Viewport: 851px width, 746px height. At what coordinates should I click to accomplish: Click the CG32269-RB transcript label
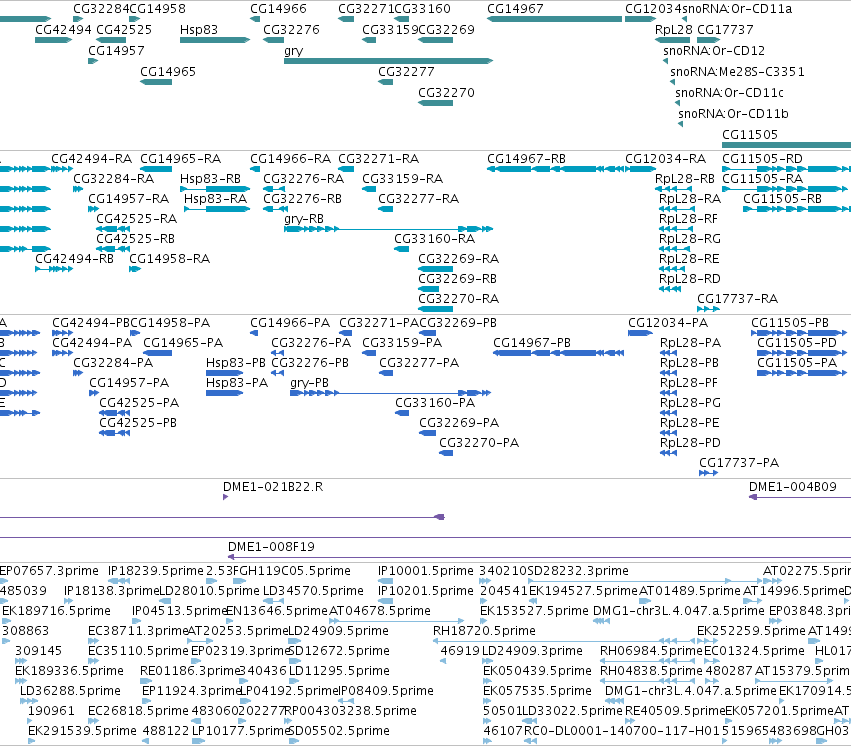point(457,278)
